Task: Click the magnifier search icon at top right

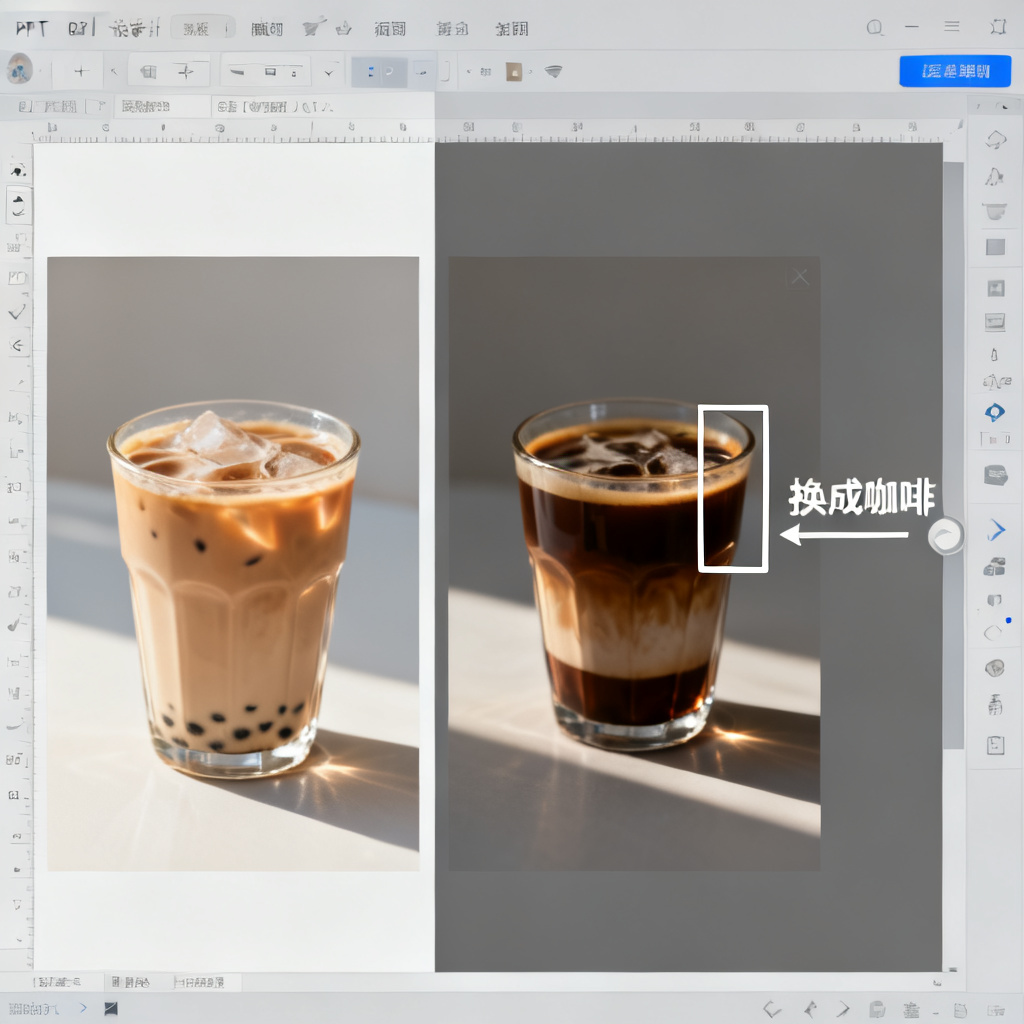Action: coord(875,27)
